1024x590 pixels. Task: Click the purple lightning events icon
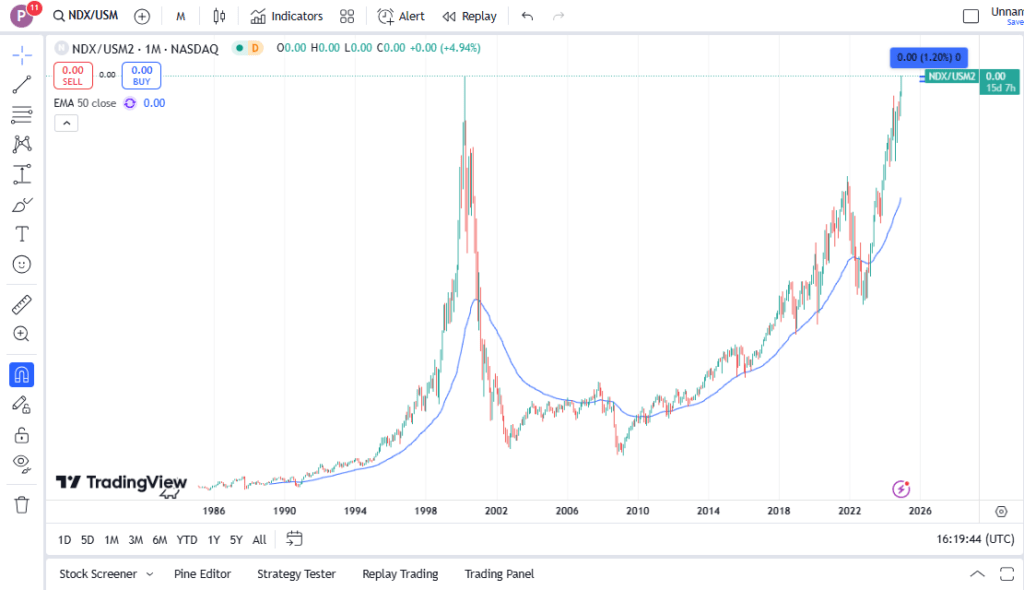tap(901, 488)
